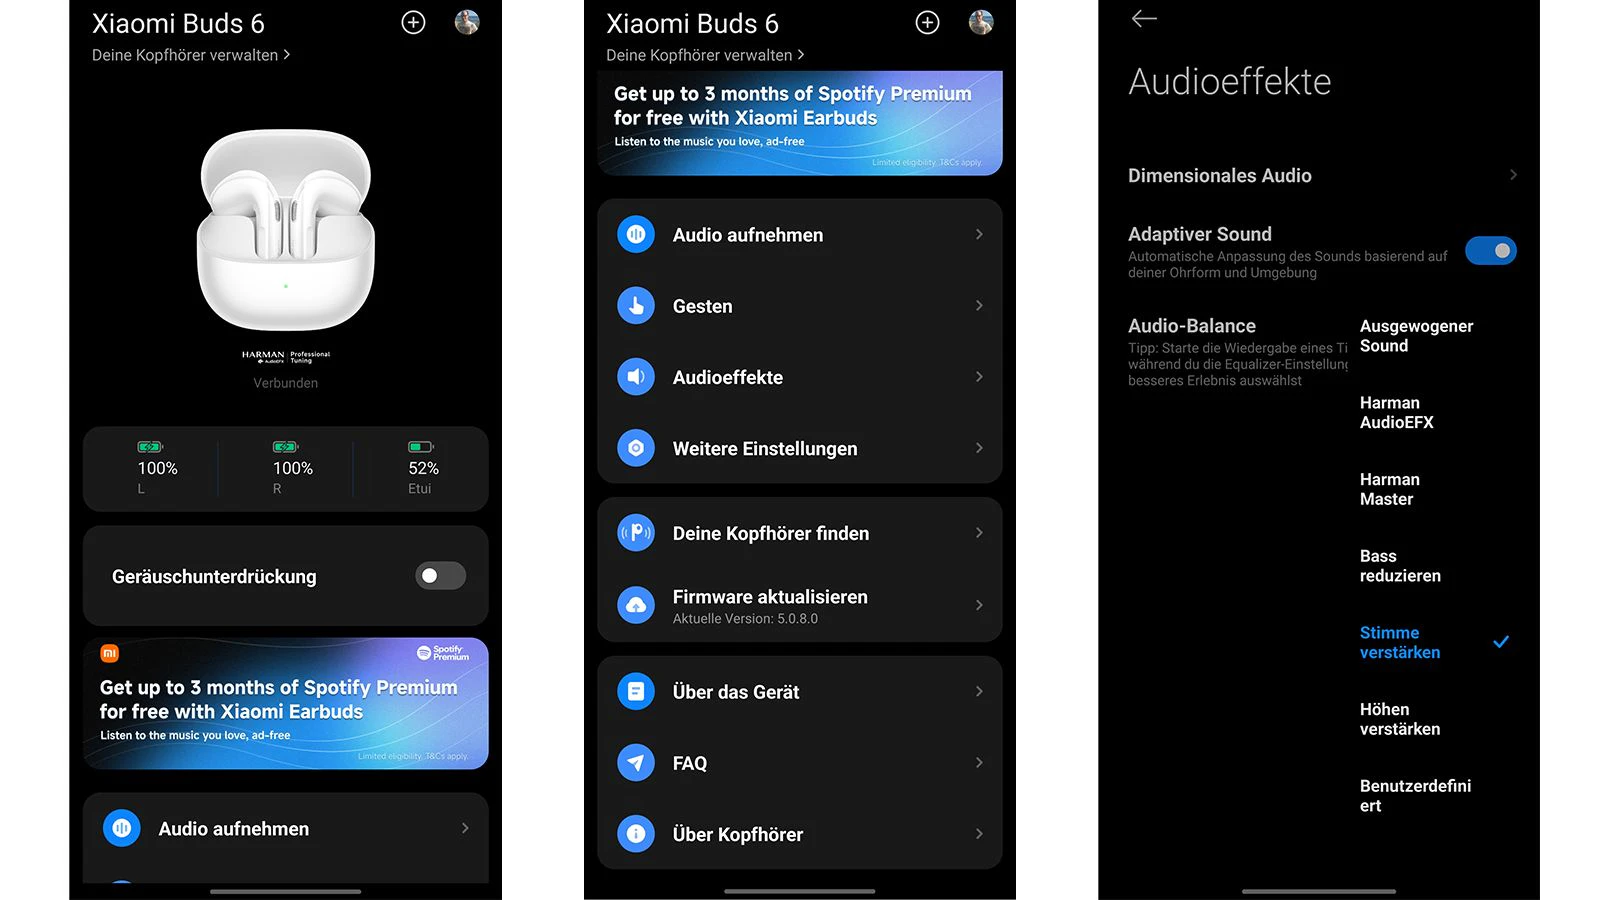Tap the Über Kopfhörer info icon
This screenshot has height=900, width=1600.
point(636,833)
